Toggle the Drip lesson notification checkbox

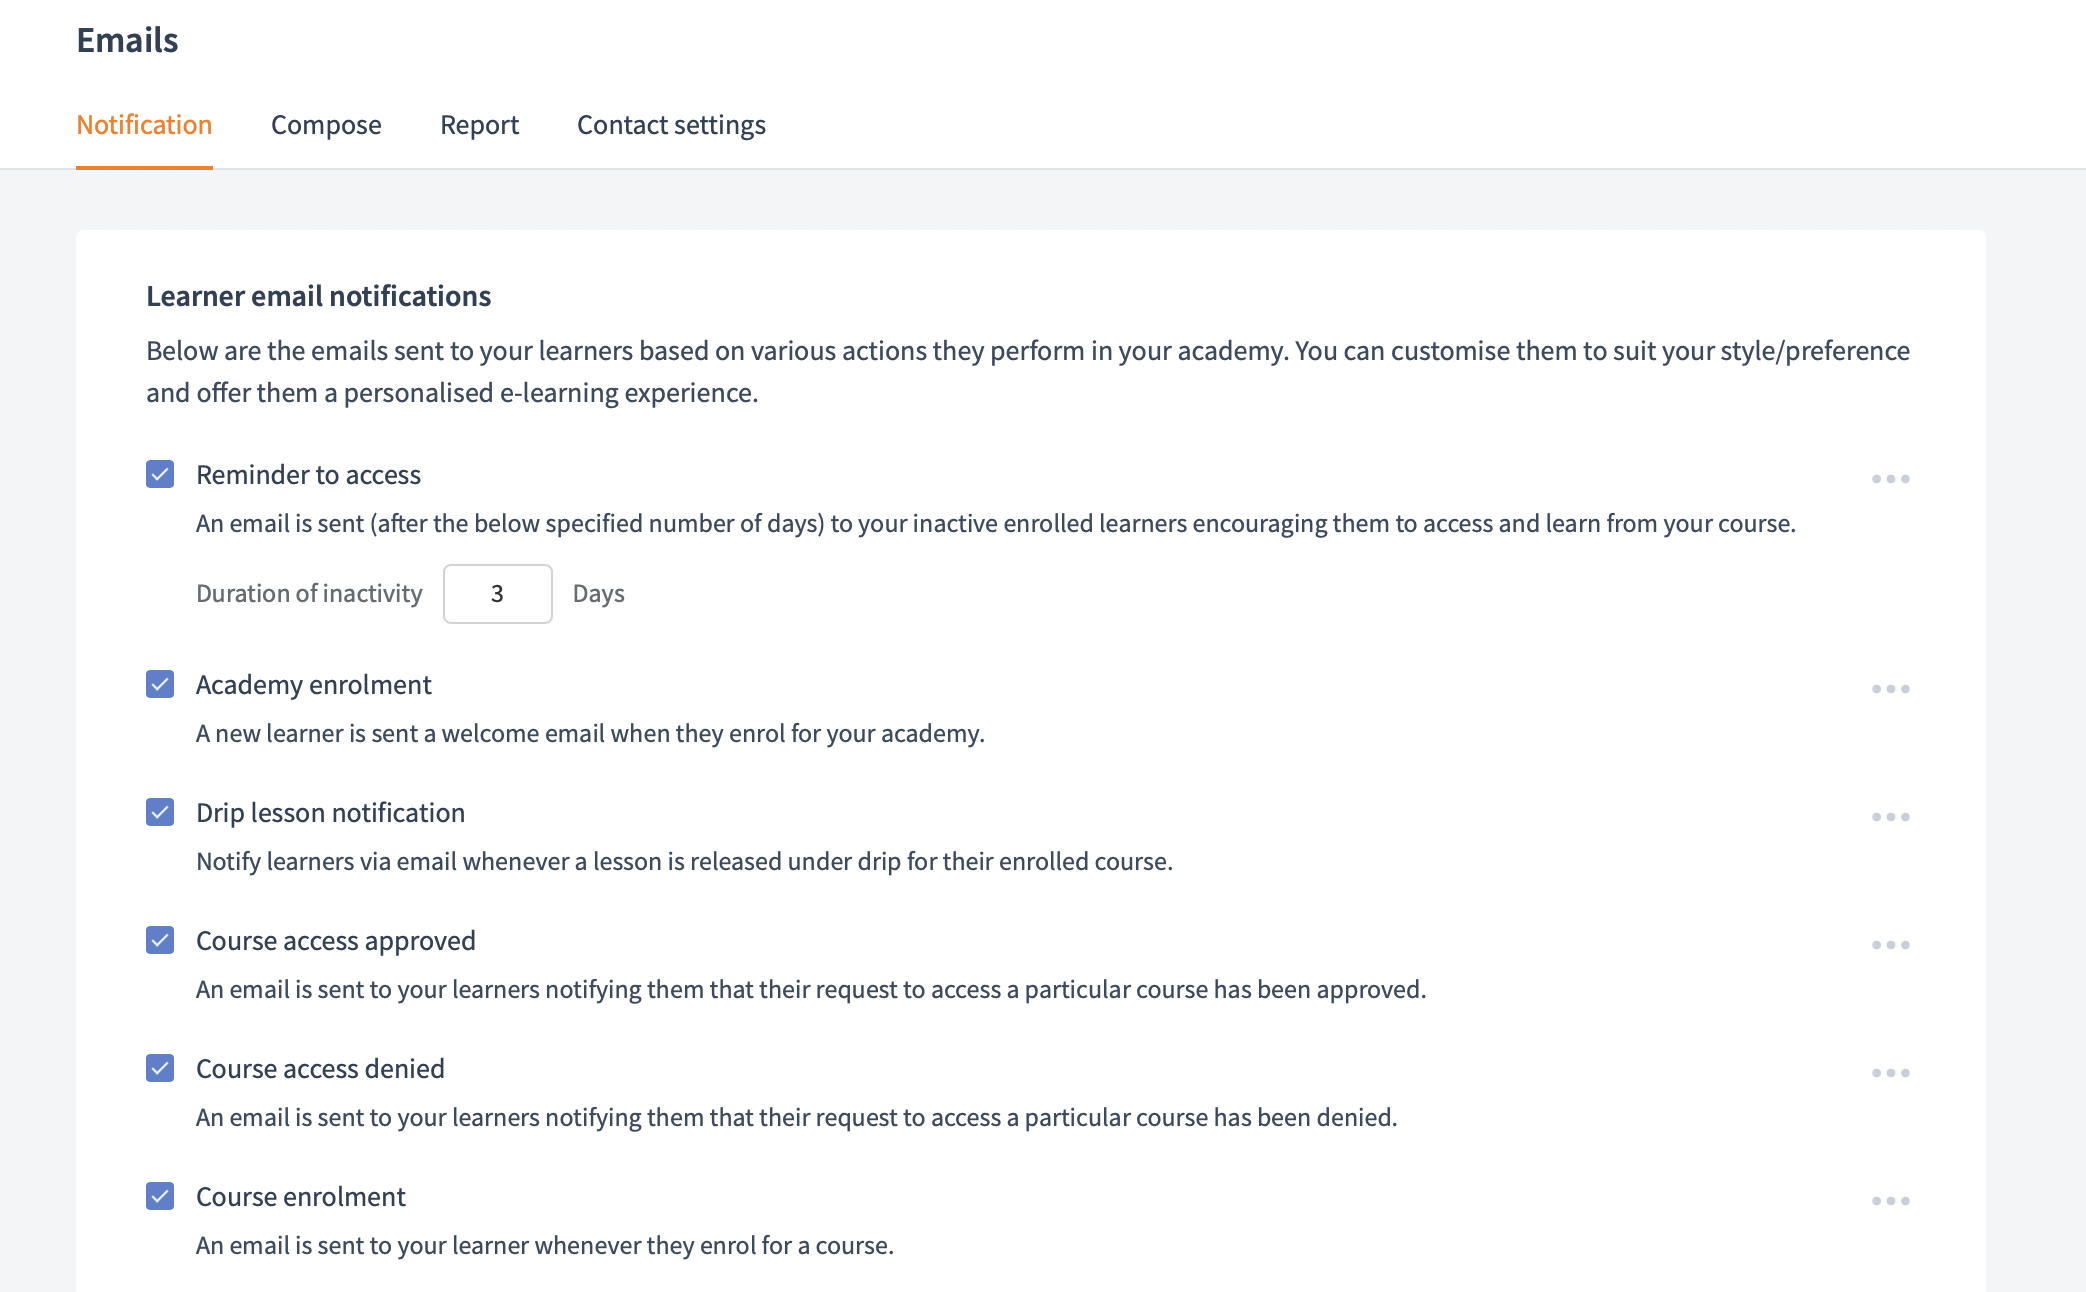pos(160,812)
